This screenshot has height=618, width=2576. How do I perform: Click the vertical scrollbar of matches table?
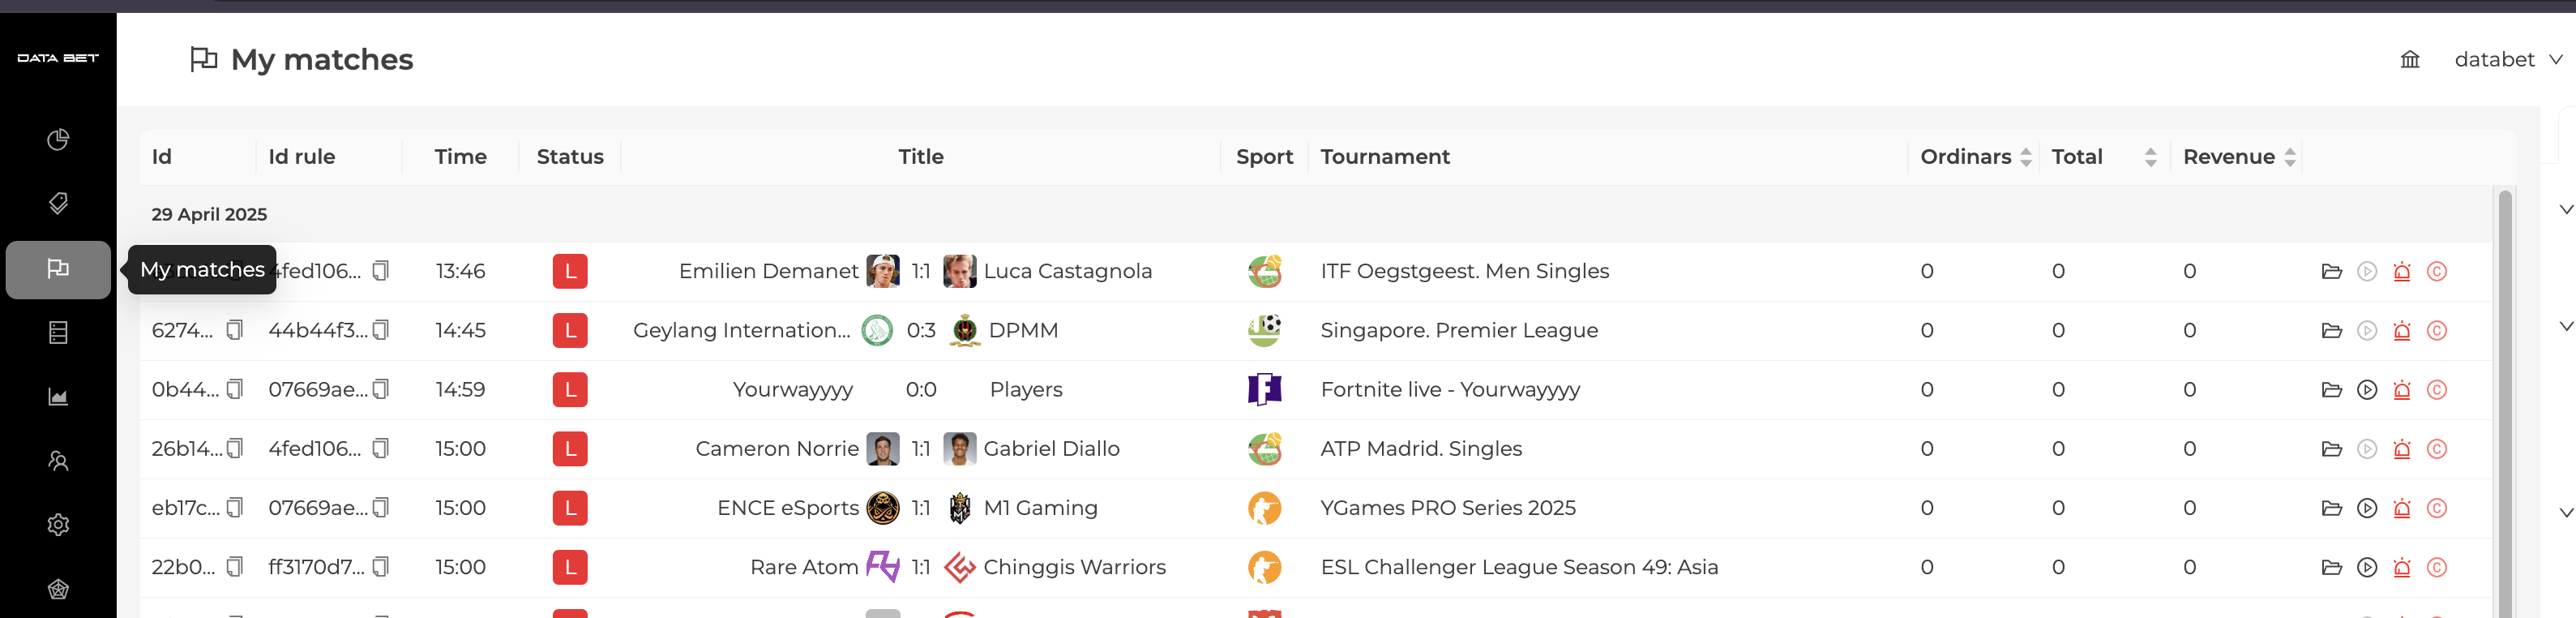(x=2504, y=400)
